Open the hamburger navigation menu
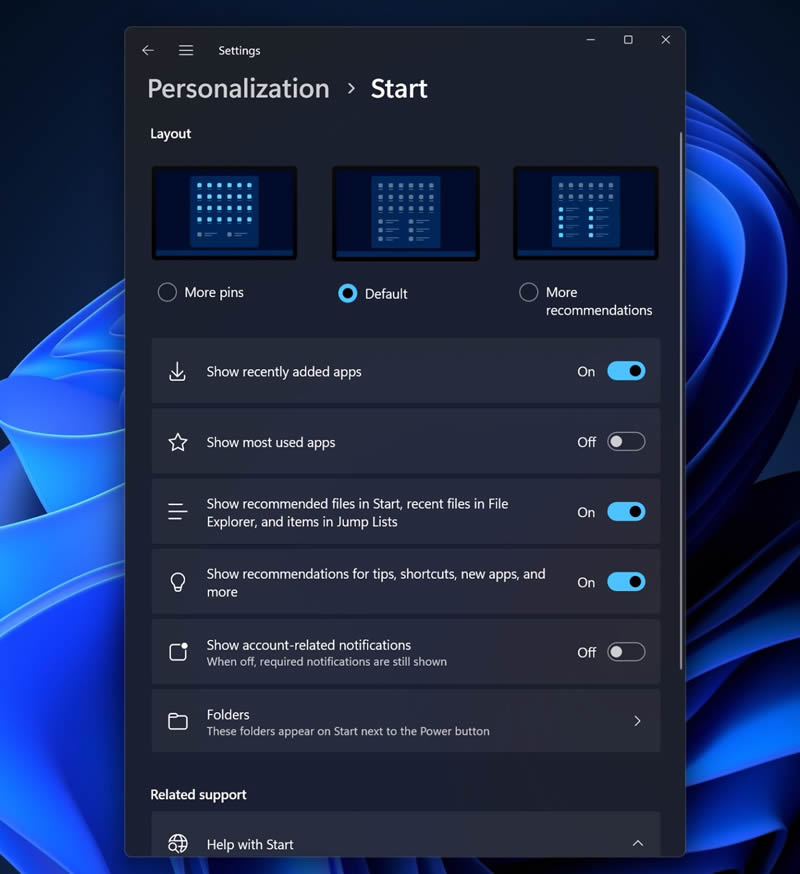The height and width of the screenshot is (874, 800). click(186, 50)
